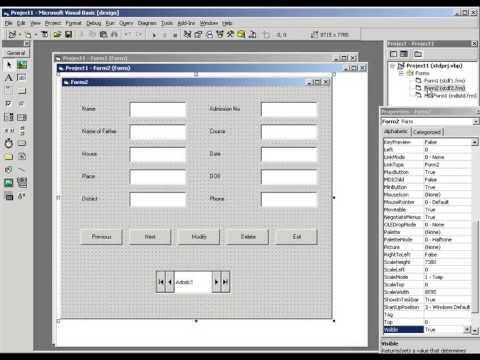Screen dimensions: 480x360
Task: Select the Label tool in the toolbox
Action: pyautogui.click(x=9, y=78)
